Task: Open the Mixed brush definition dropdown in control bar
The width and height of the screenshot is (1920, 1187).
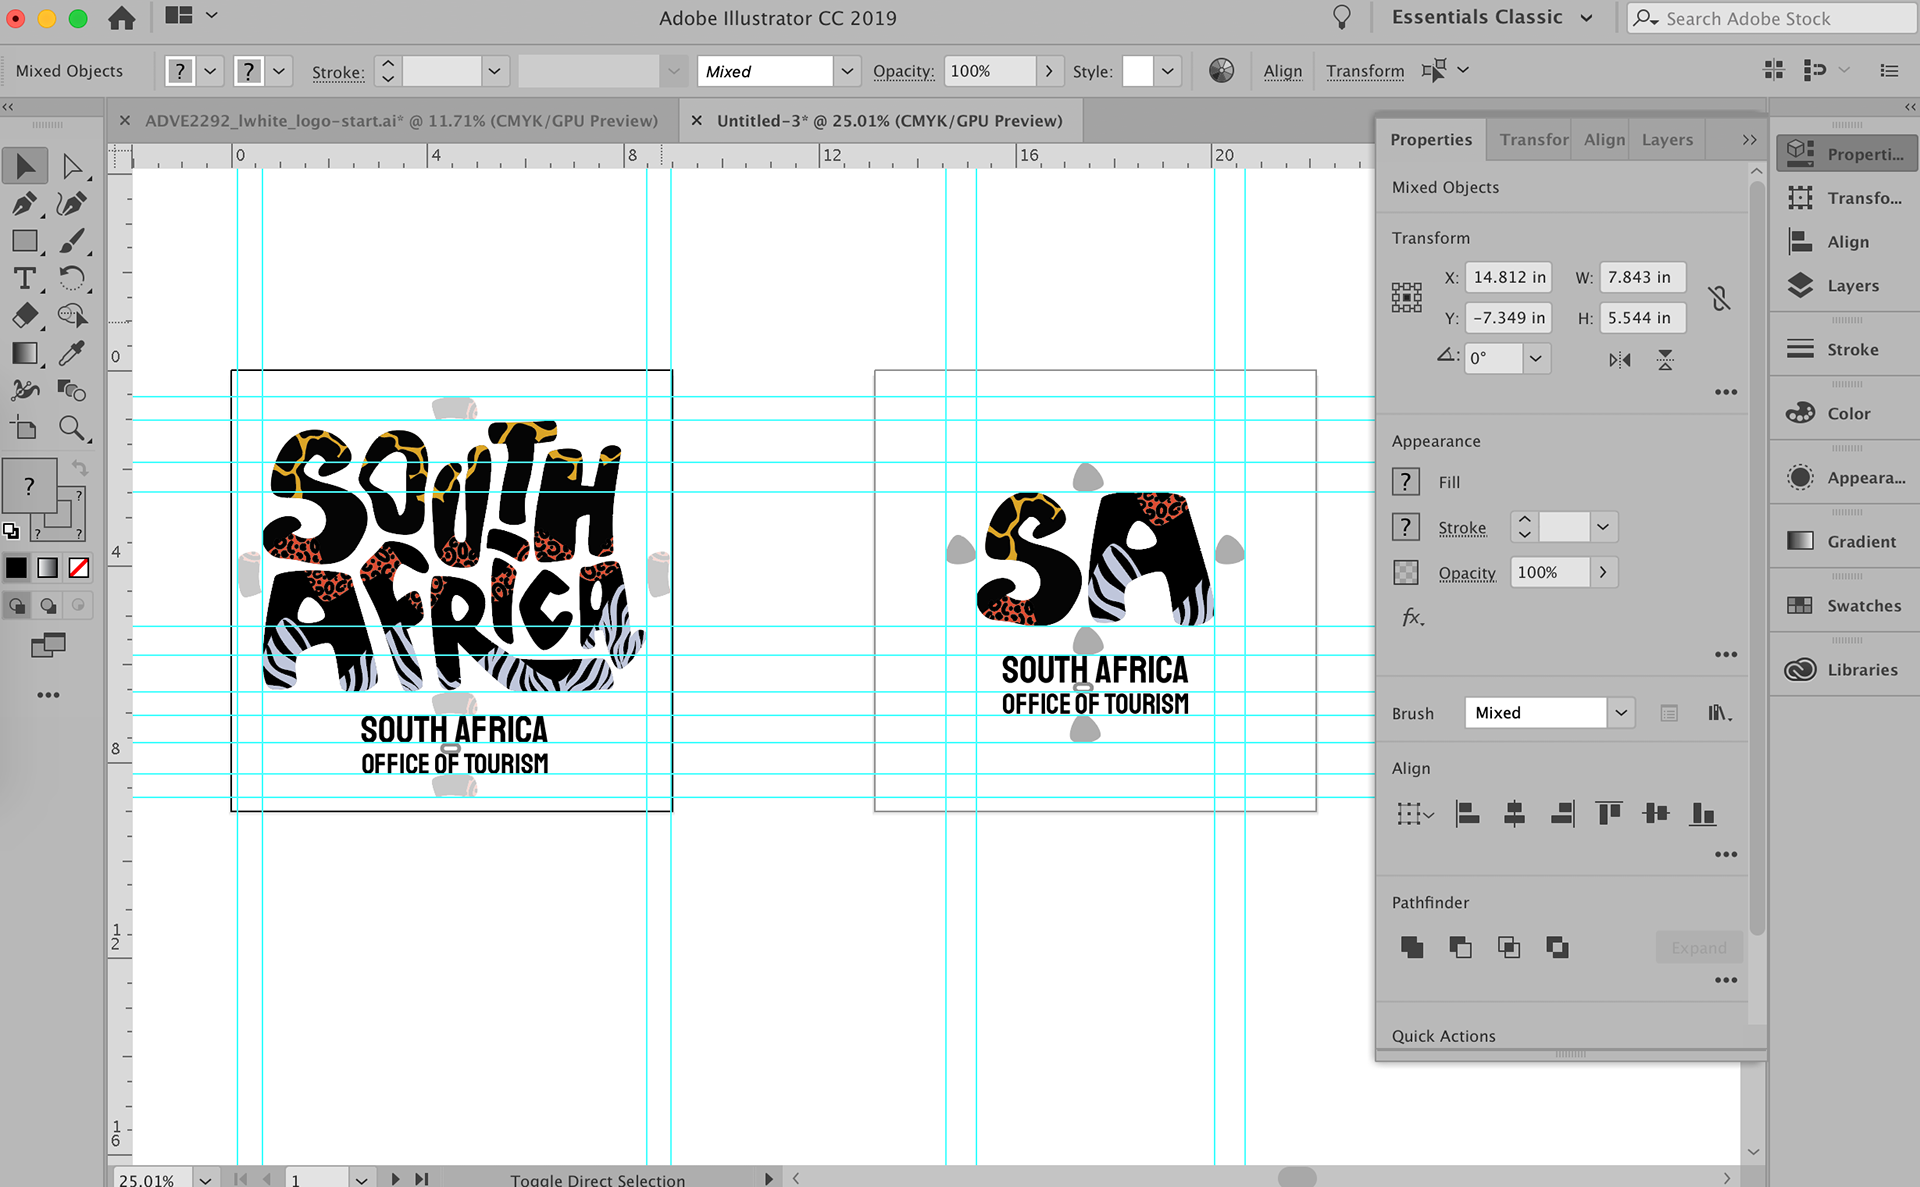Action: coord(847,71)
